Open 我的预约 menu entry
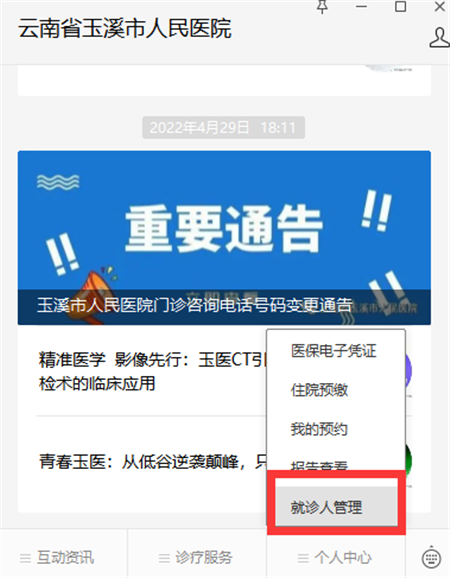Screen dimensions: 450x578 (x=319, y=429)
